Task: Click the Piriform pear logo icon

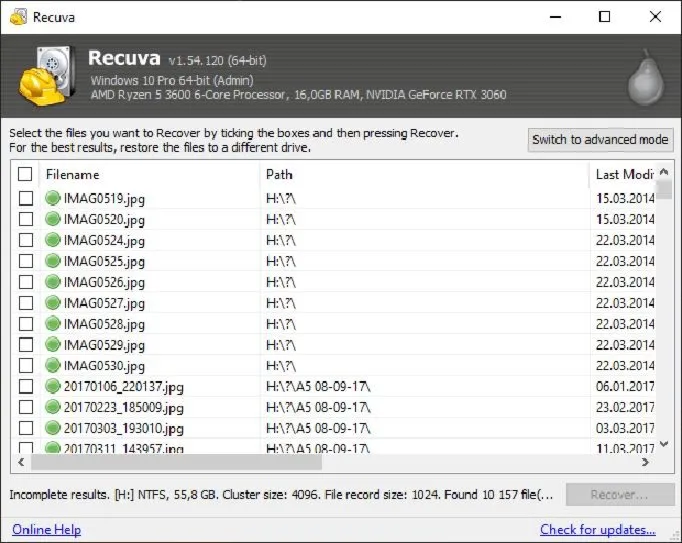Action: [646, 77]
